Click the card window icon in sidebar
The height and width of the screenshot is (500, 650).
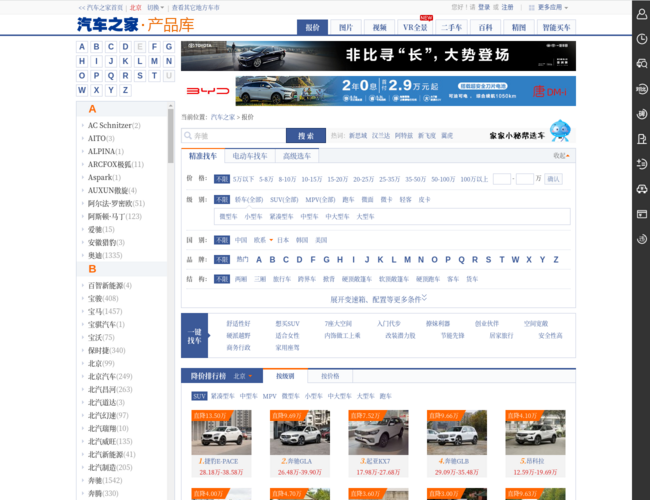(641, 214)
